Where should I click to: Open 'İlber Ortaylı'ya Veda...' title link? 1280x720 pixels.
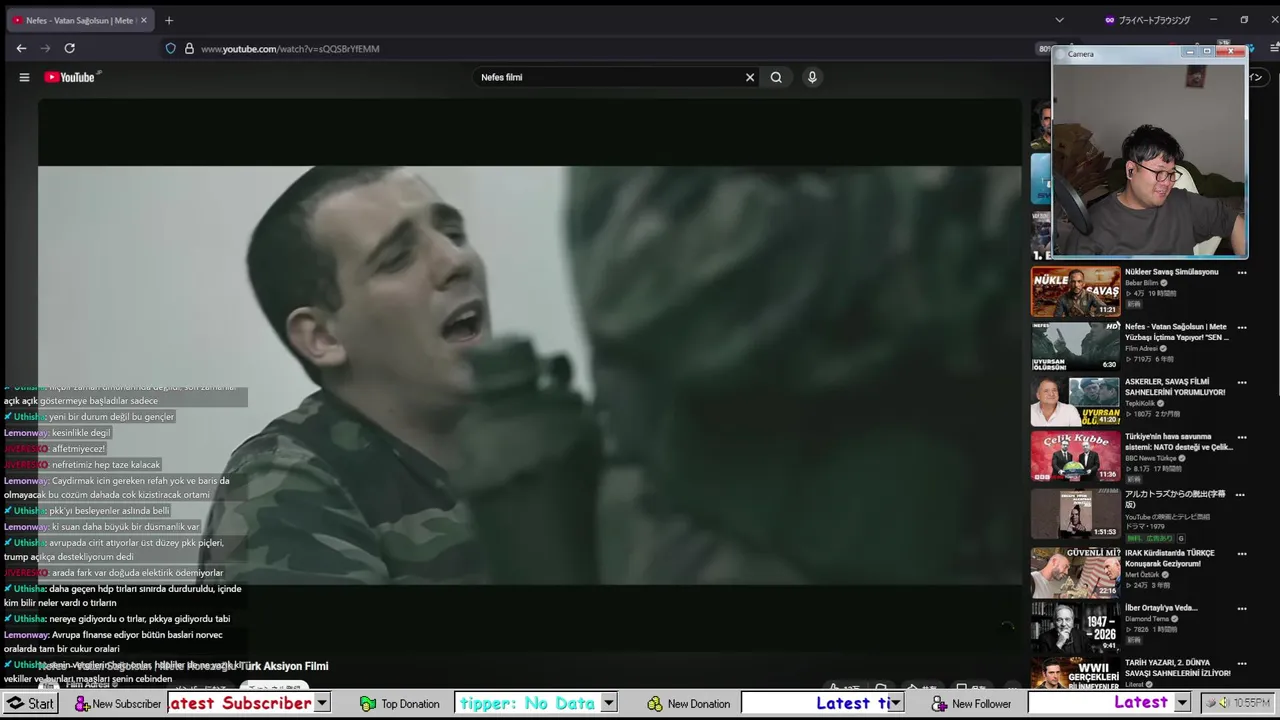1161,608
